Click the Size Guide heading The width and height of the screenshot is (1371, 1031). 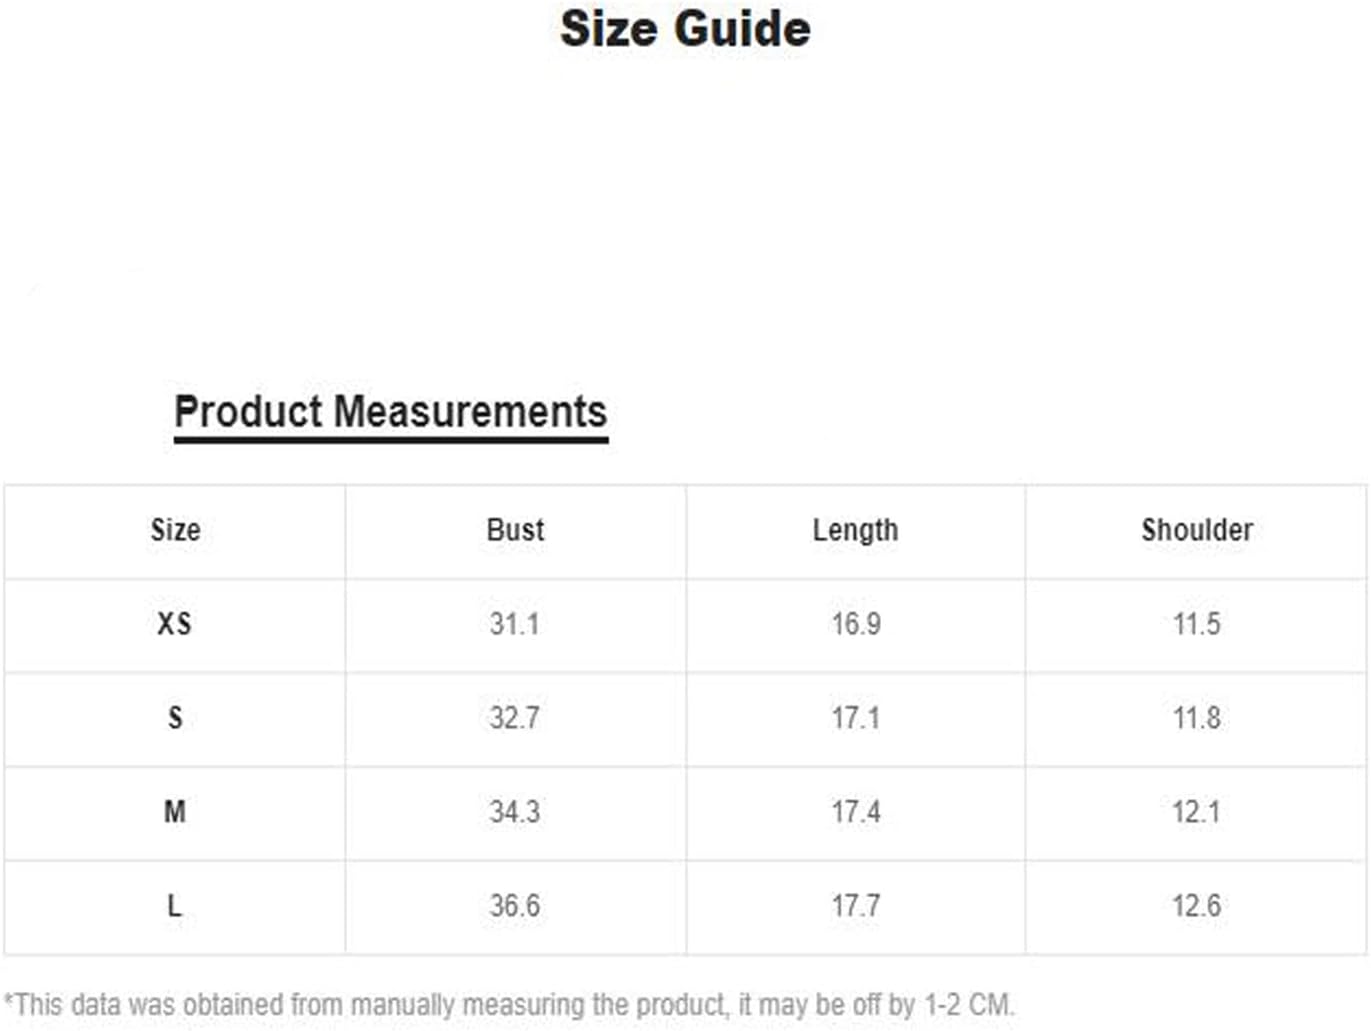coord(685,28)
